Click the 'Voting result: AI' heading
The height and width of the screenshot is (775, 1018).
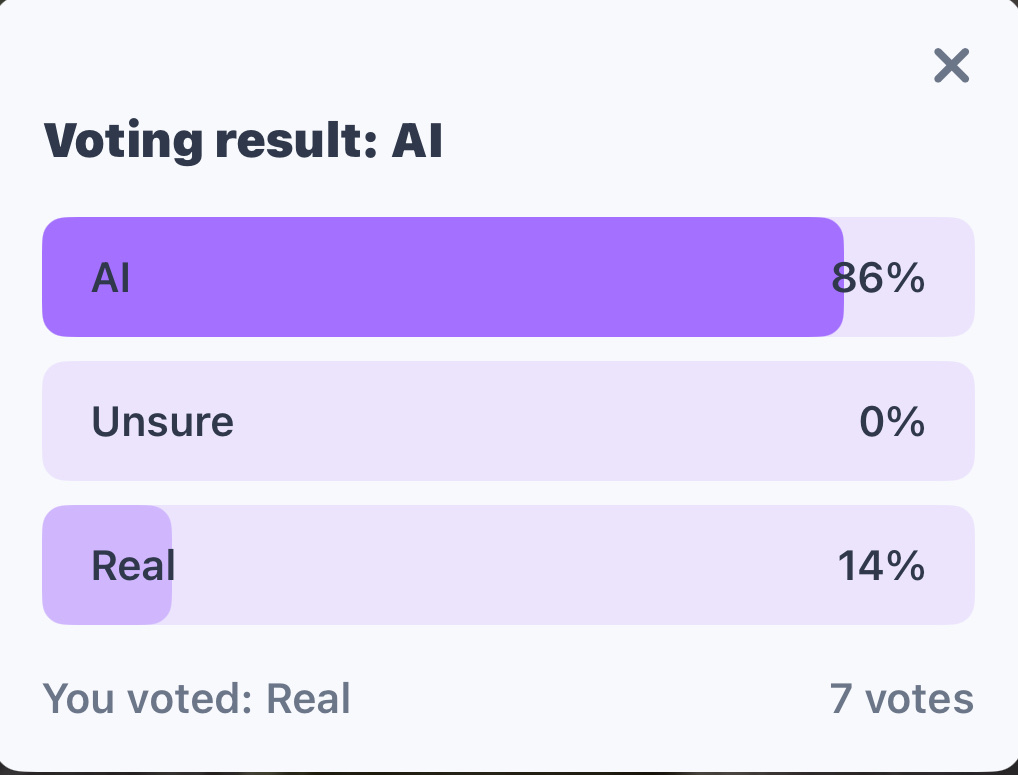(x=243, y=141)
